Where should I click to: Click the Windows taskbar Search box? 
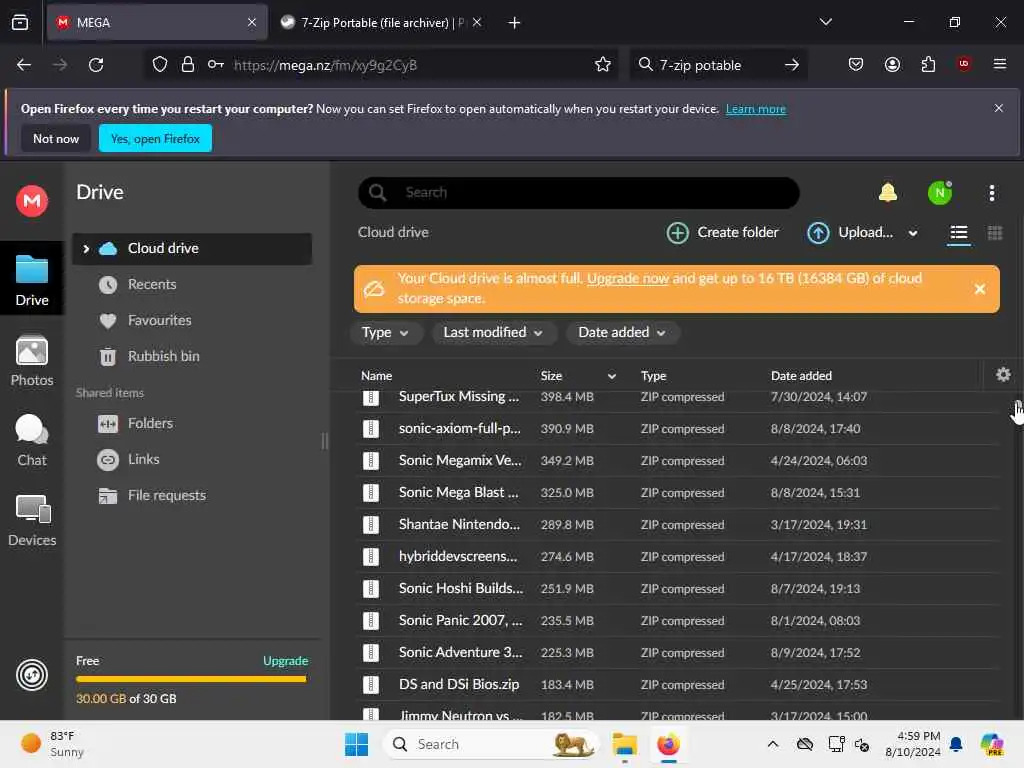(x=490, y=744)
